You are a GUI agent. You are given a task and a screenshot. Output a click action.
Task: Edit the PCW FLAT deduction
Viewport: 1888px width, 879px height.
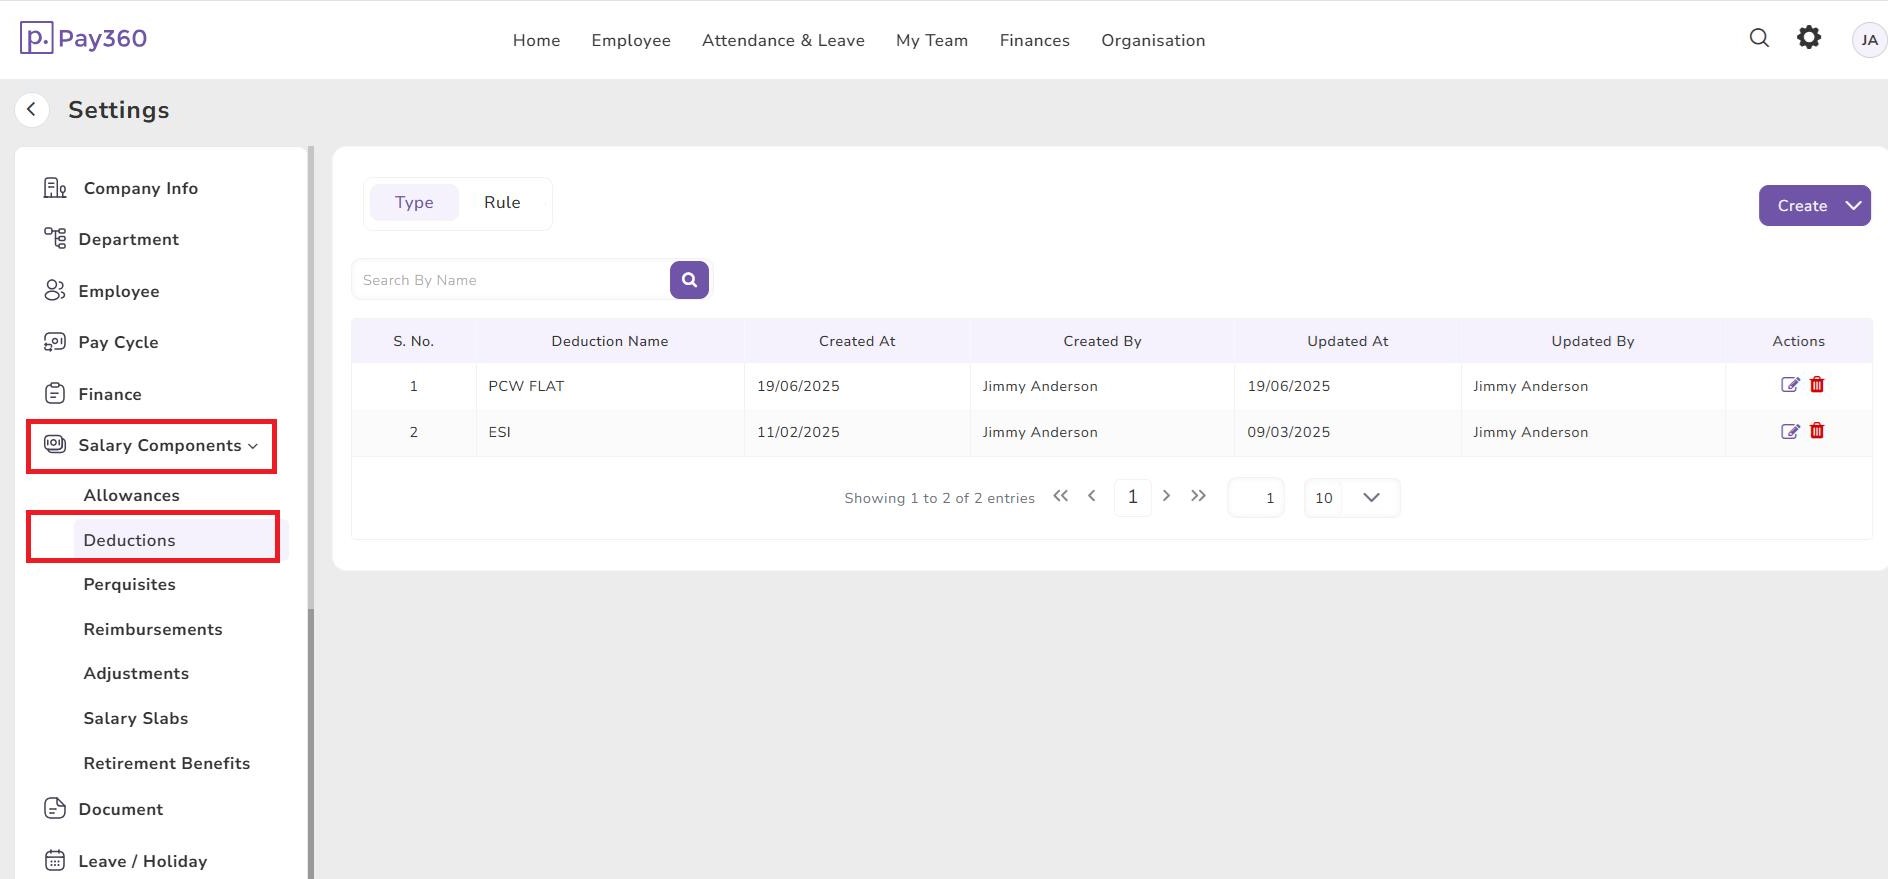click(1790, 385)
